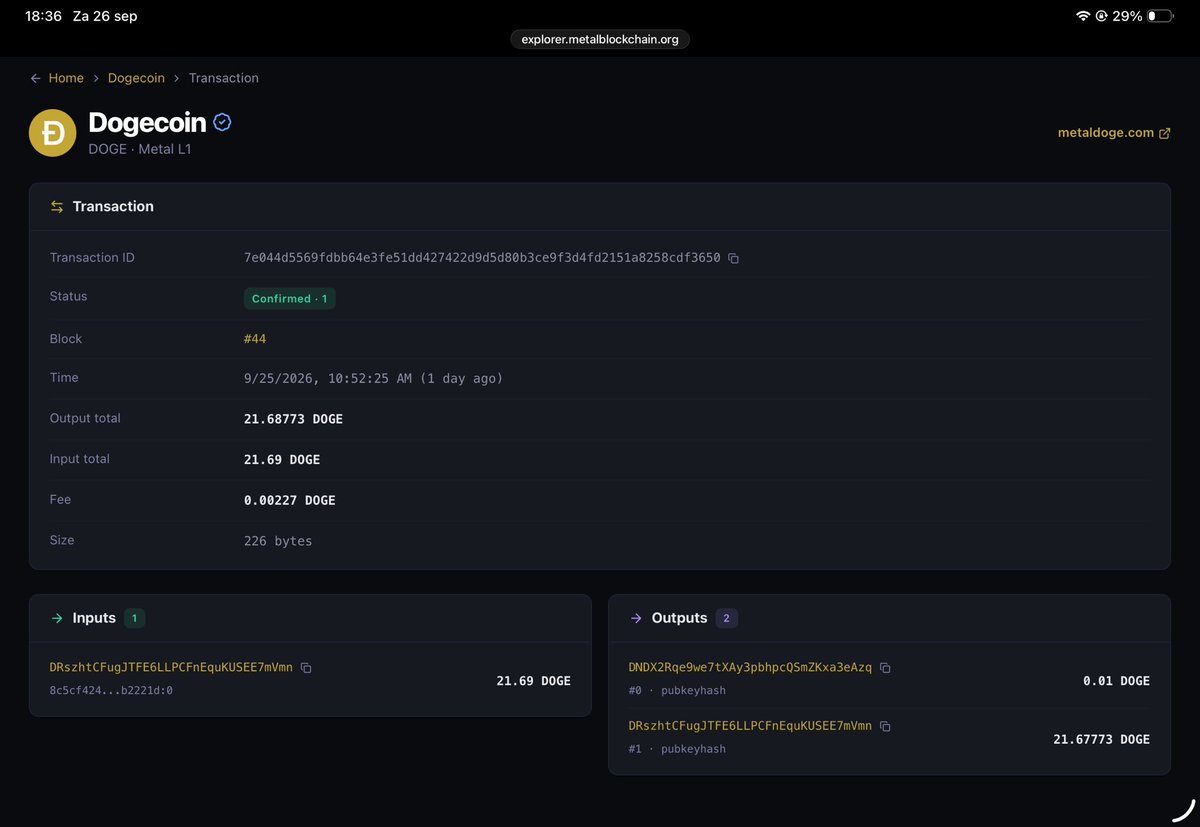Copy the input address
This screenshot has width=1200, height=827.
pos(306,668)
